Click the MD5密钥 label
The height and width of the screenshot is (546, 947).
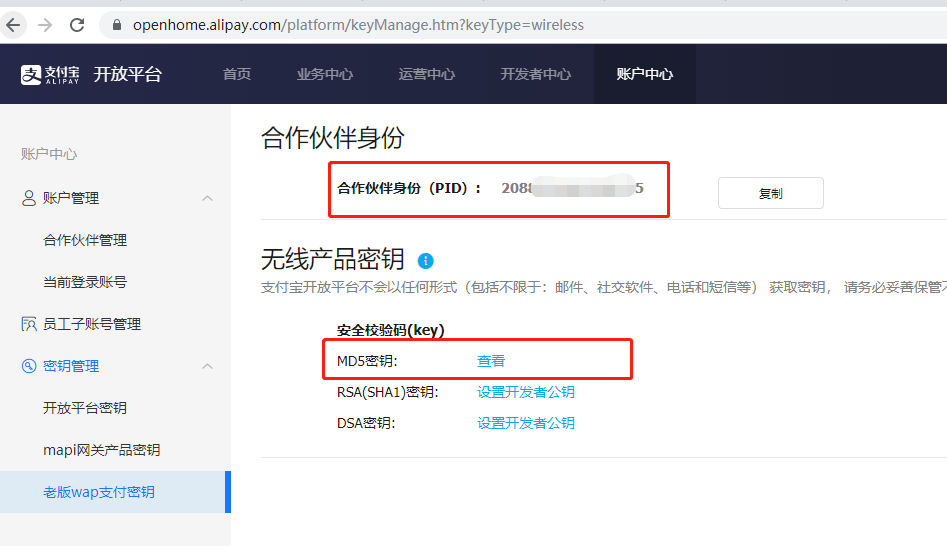(x=367, y=361)
